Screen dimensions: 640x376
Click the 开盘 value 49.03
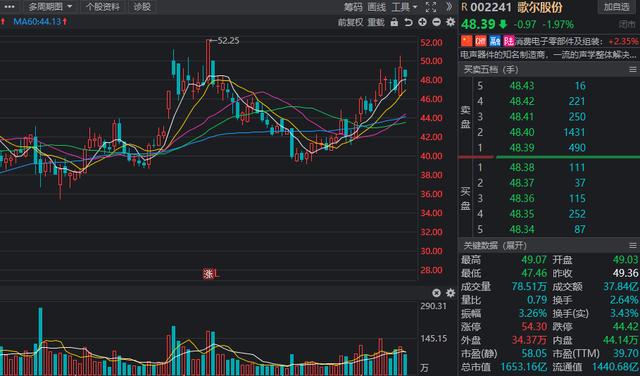tap(625, 260)
